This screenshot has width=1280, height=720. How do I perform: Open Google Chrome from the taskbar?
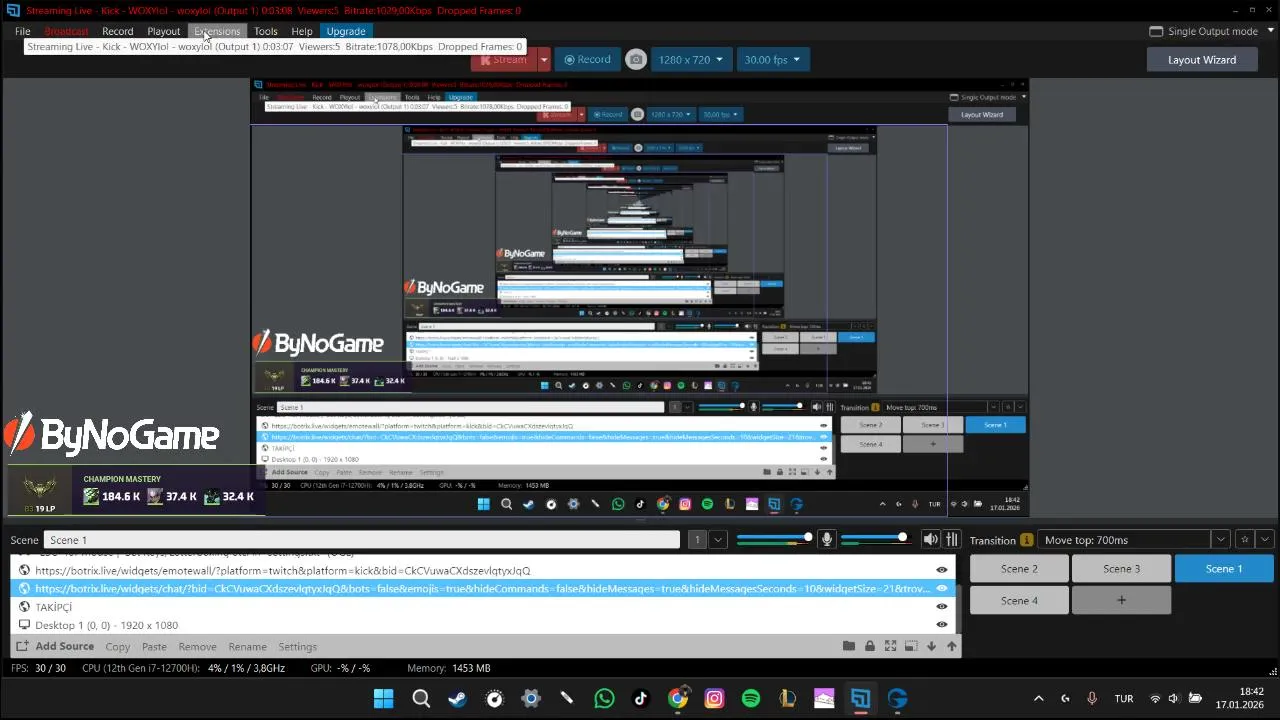coord(678,698)
